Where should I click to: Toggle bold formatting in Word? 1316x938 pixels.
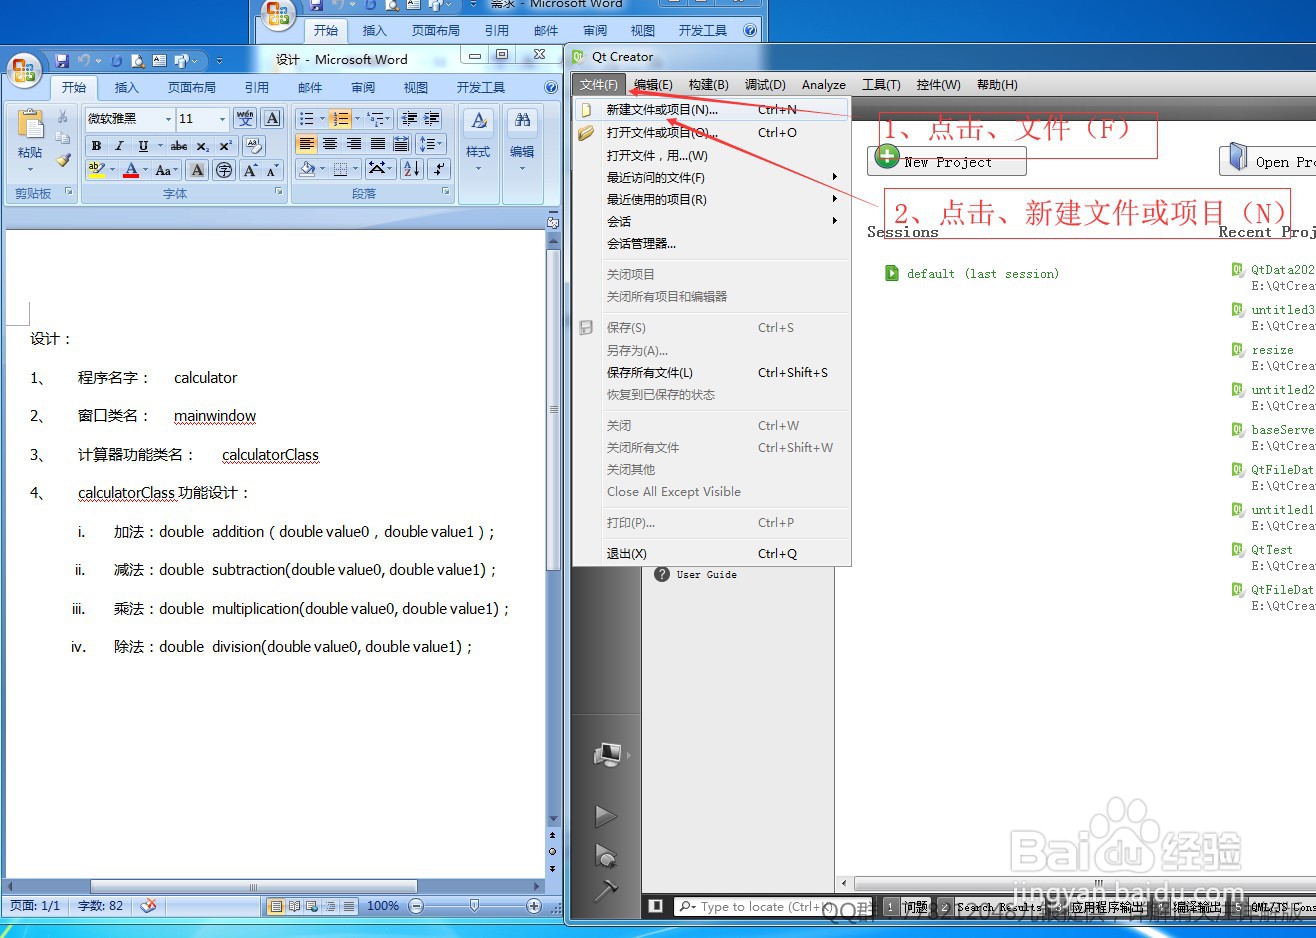[96, 146]
